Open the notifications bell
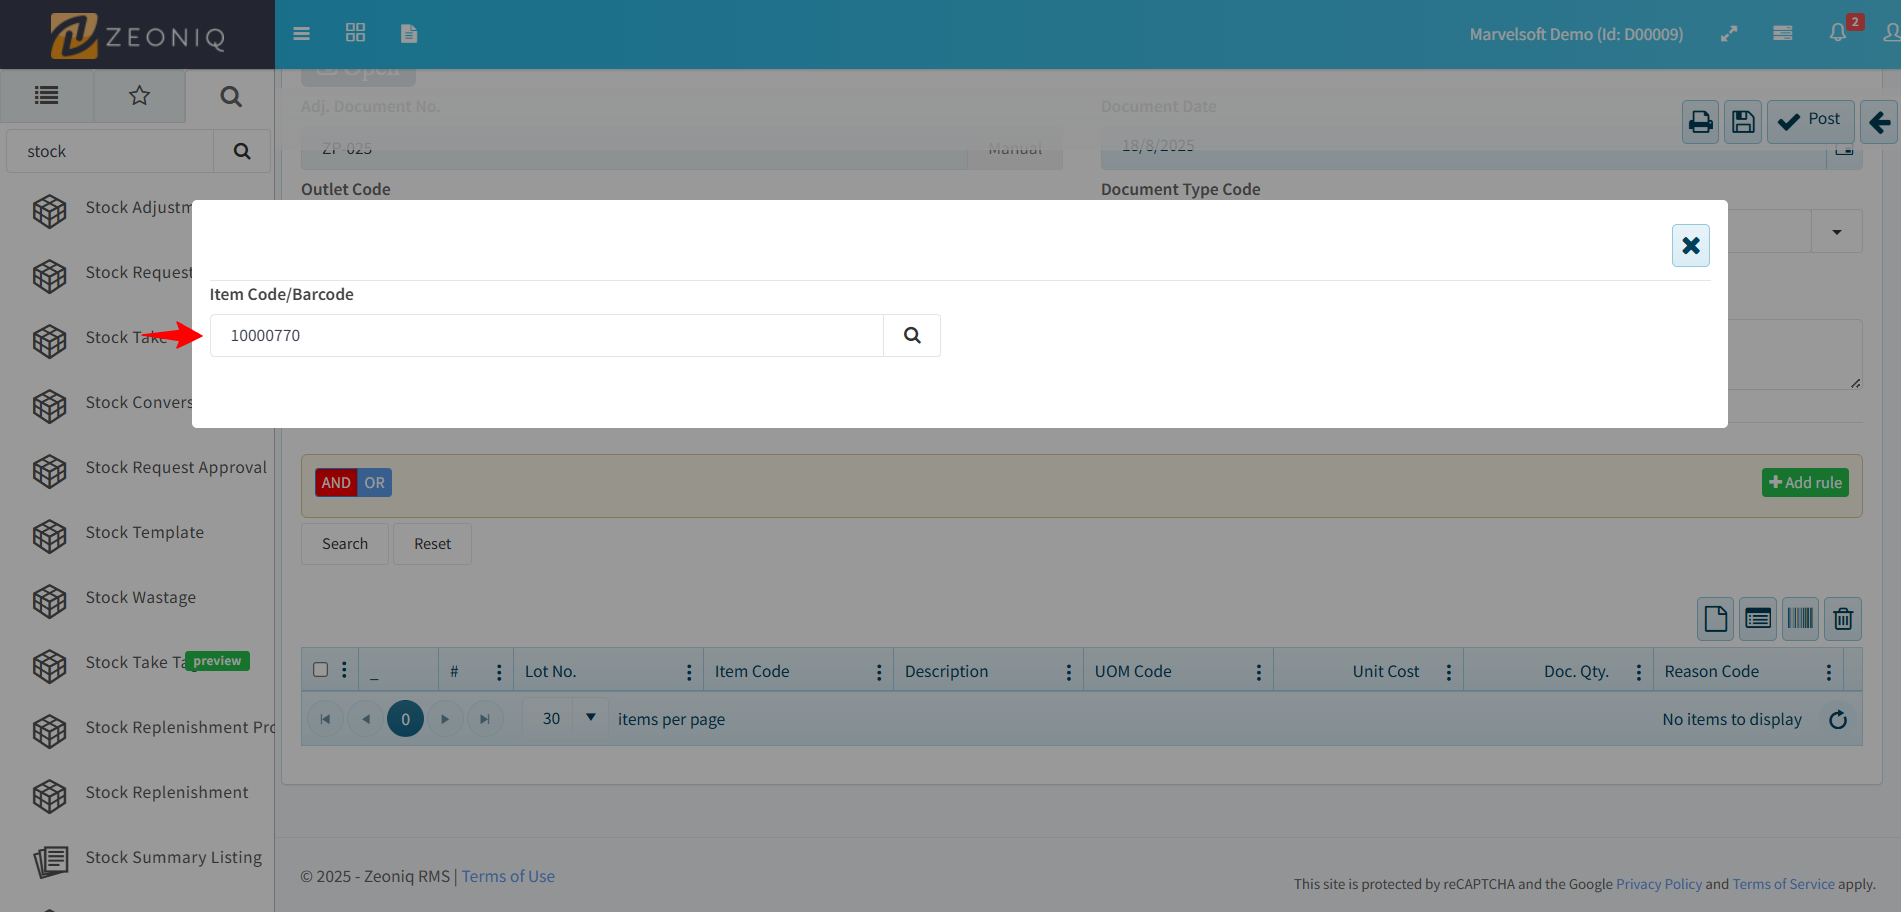The width and height of the screenshot is (1901, 912). [x=1838, y=33]
